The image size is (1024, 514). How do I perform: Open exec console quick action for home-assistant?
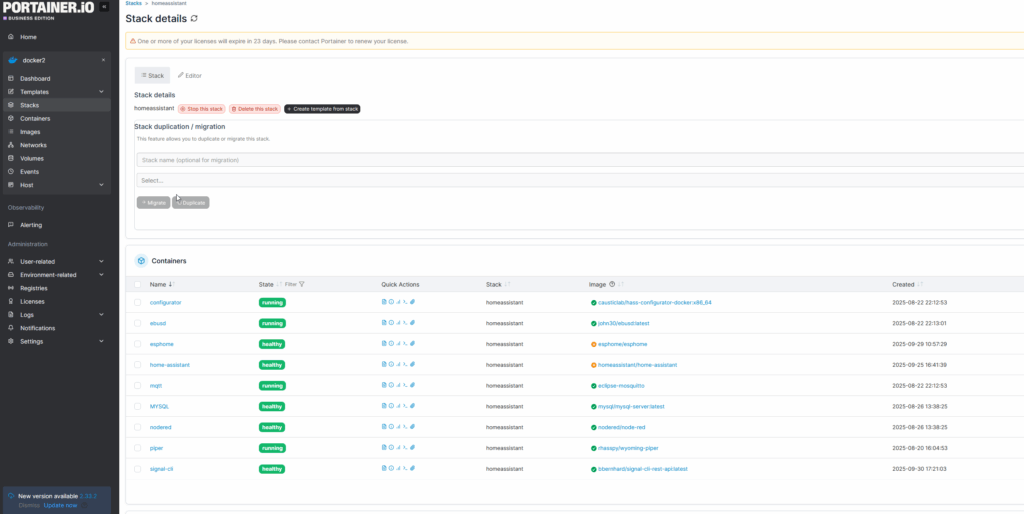[x=405, y=365]
